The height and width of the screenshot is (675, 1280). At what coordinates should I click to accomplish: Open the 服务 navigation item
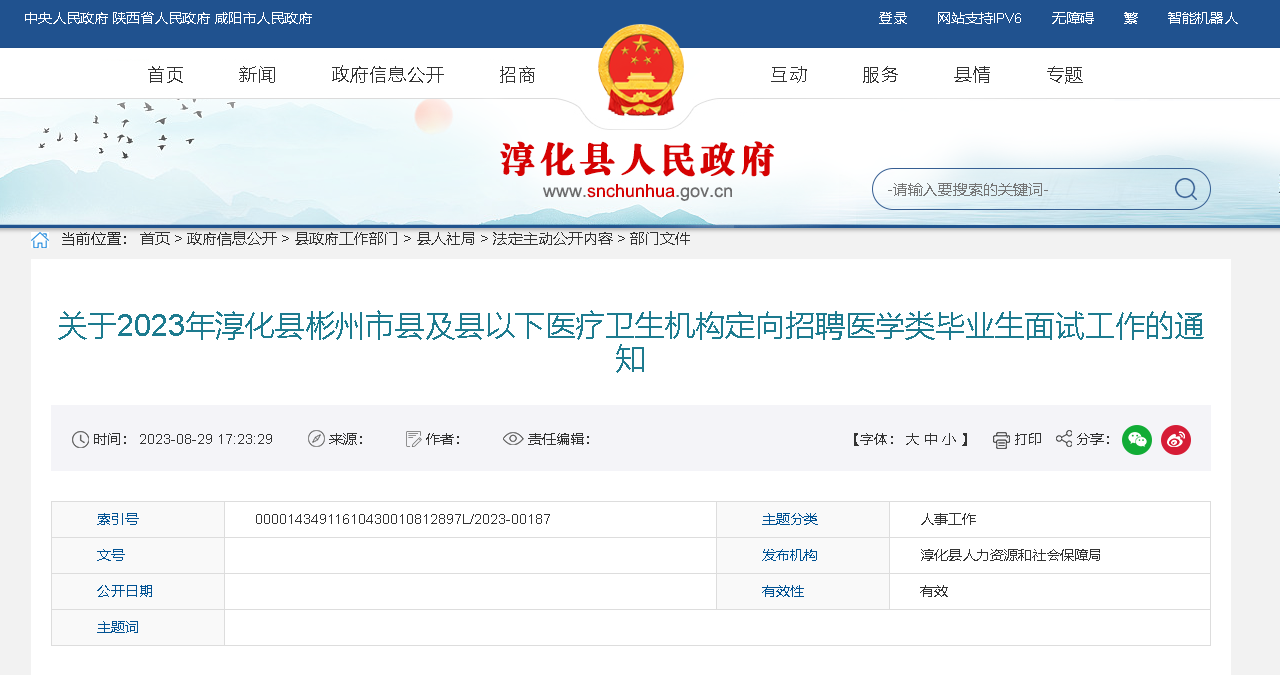[x=881, y=75]
